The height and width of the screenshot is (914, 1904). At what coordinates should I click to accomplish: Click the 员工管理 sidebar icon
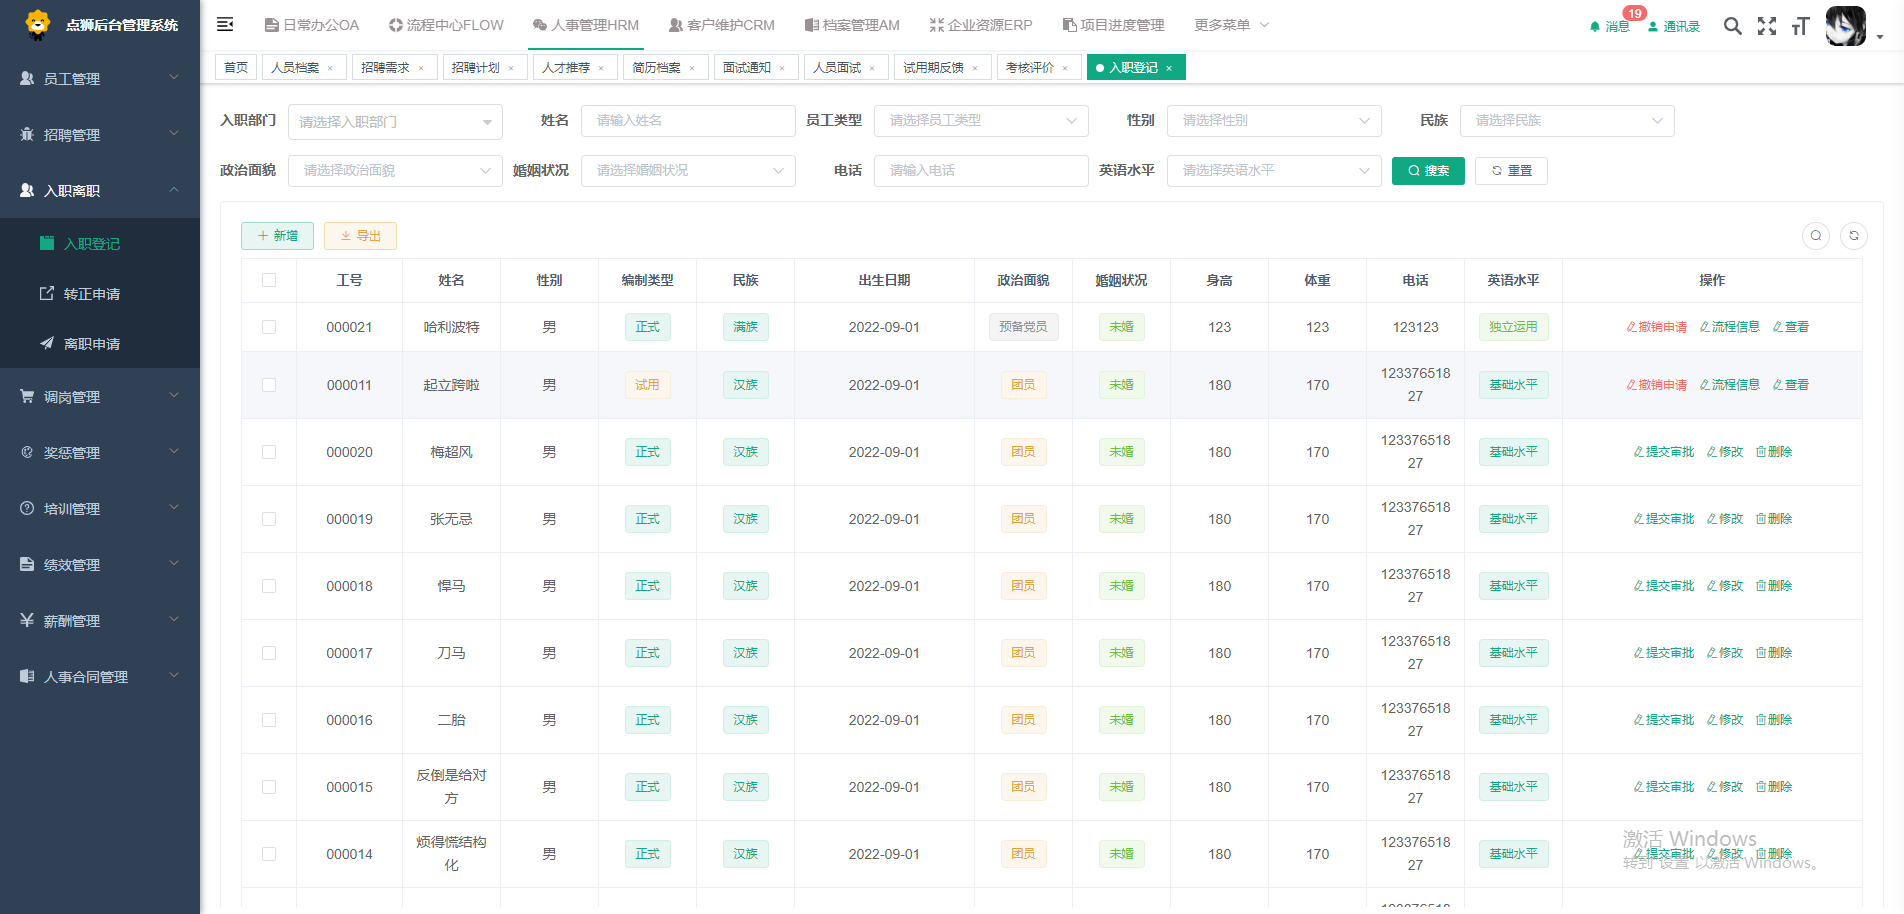click(27, 78)
